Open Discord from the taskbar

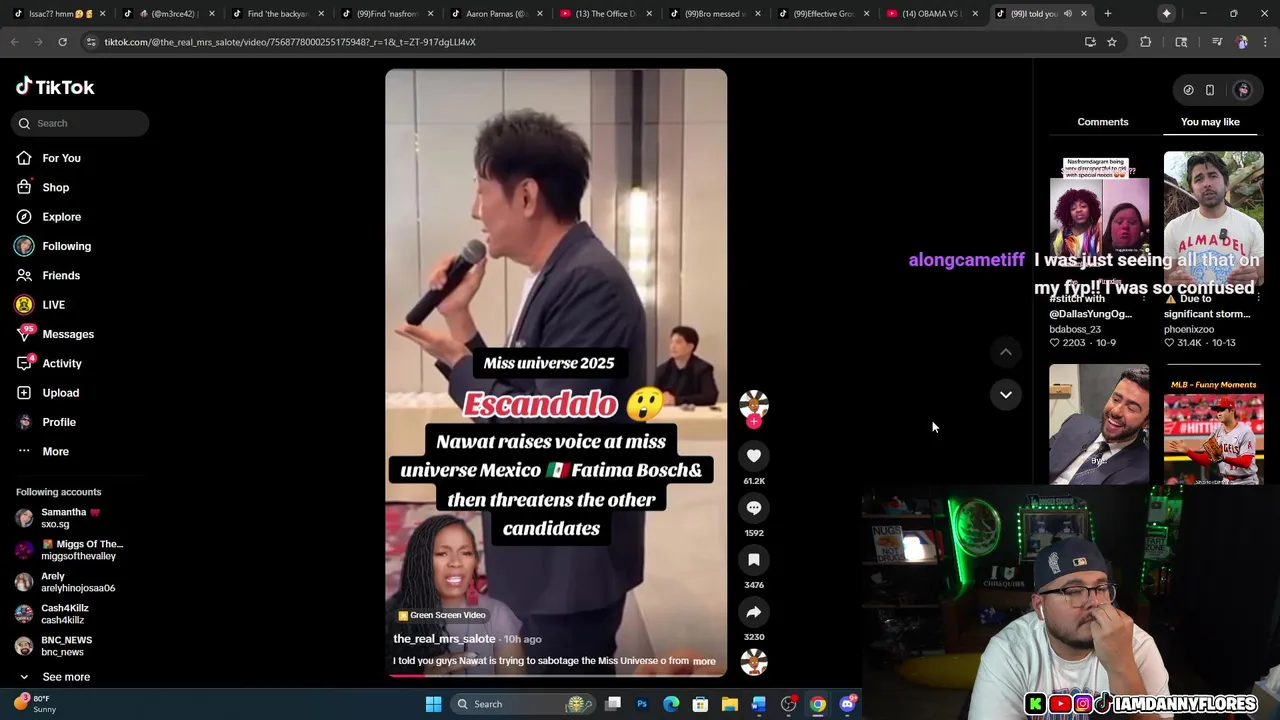click(x=848, y=704)
